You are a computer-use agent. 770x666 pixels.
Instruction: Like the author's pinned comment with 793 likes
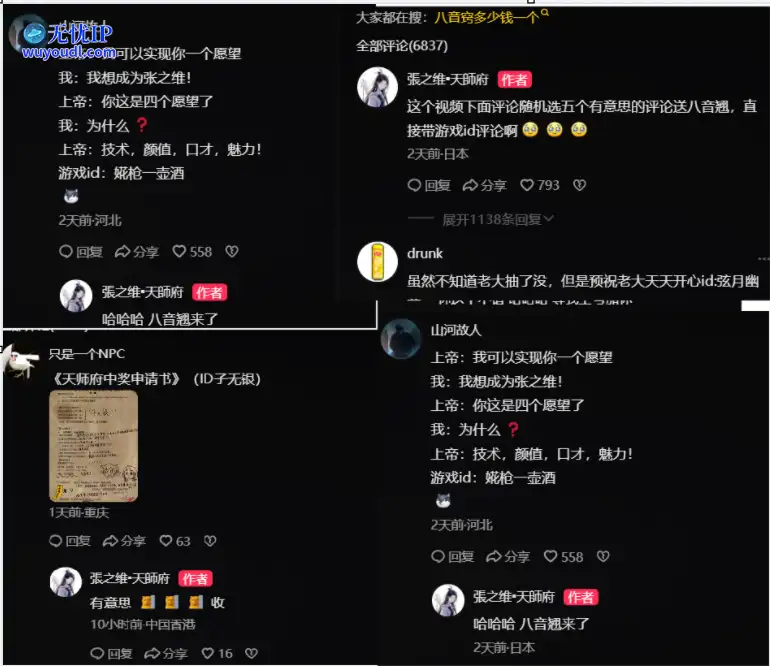tap(539, 185)
